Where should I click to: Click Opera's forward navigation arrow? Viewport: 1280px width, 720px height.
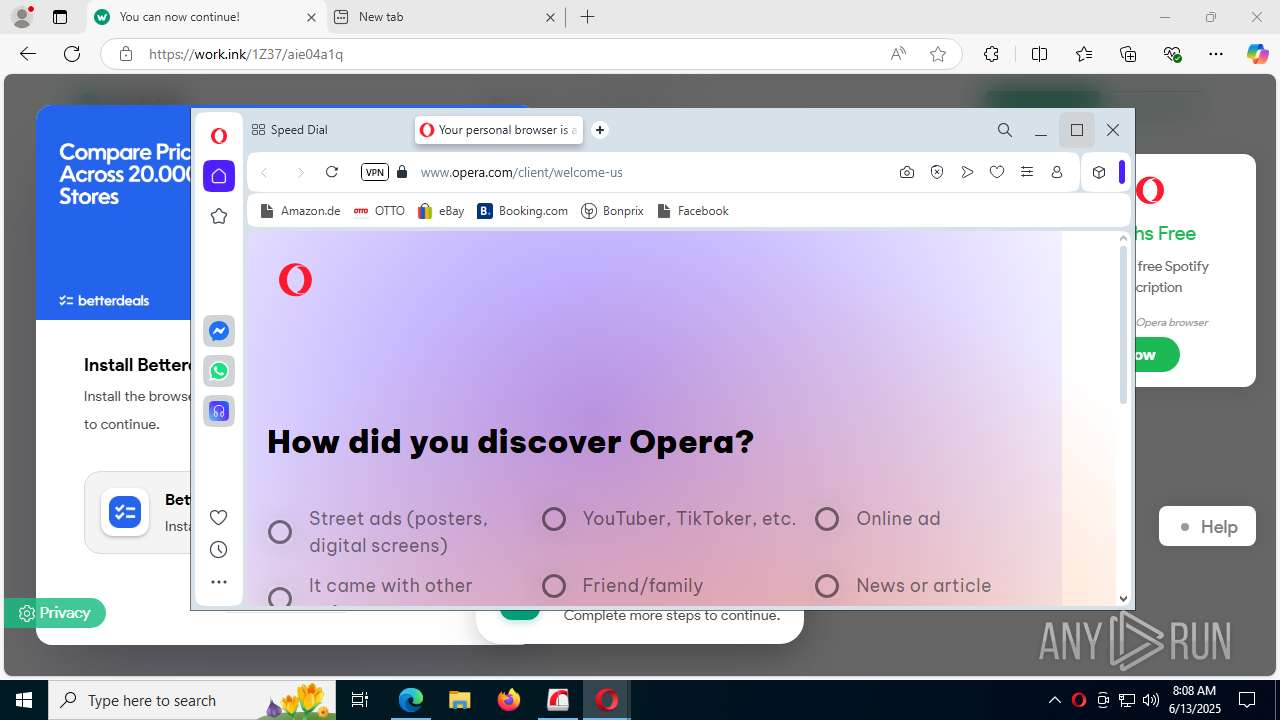(x=299, y=172)
